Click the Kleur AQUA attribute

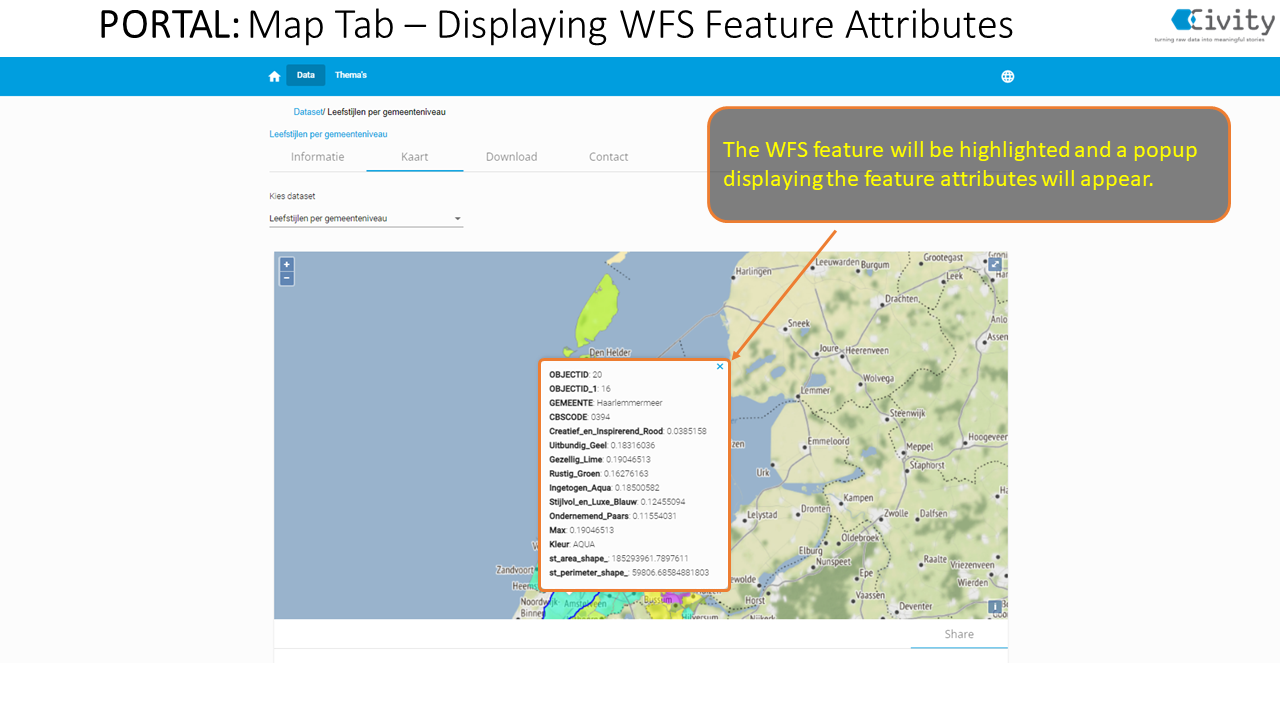pos(572,544)
